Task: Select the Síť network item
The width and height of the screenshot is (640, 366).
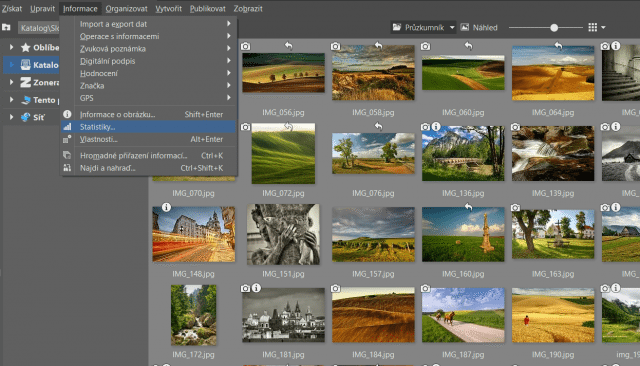Action: 33,117
